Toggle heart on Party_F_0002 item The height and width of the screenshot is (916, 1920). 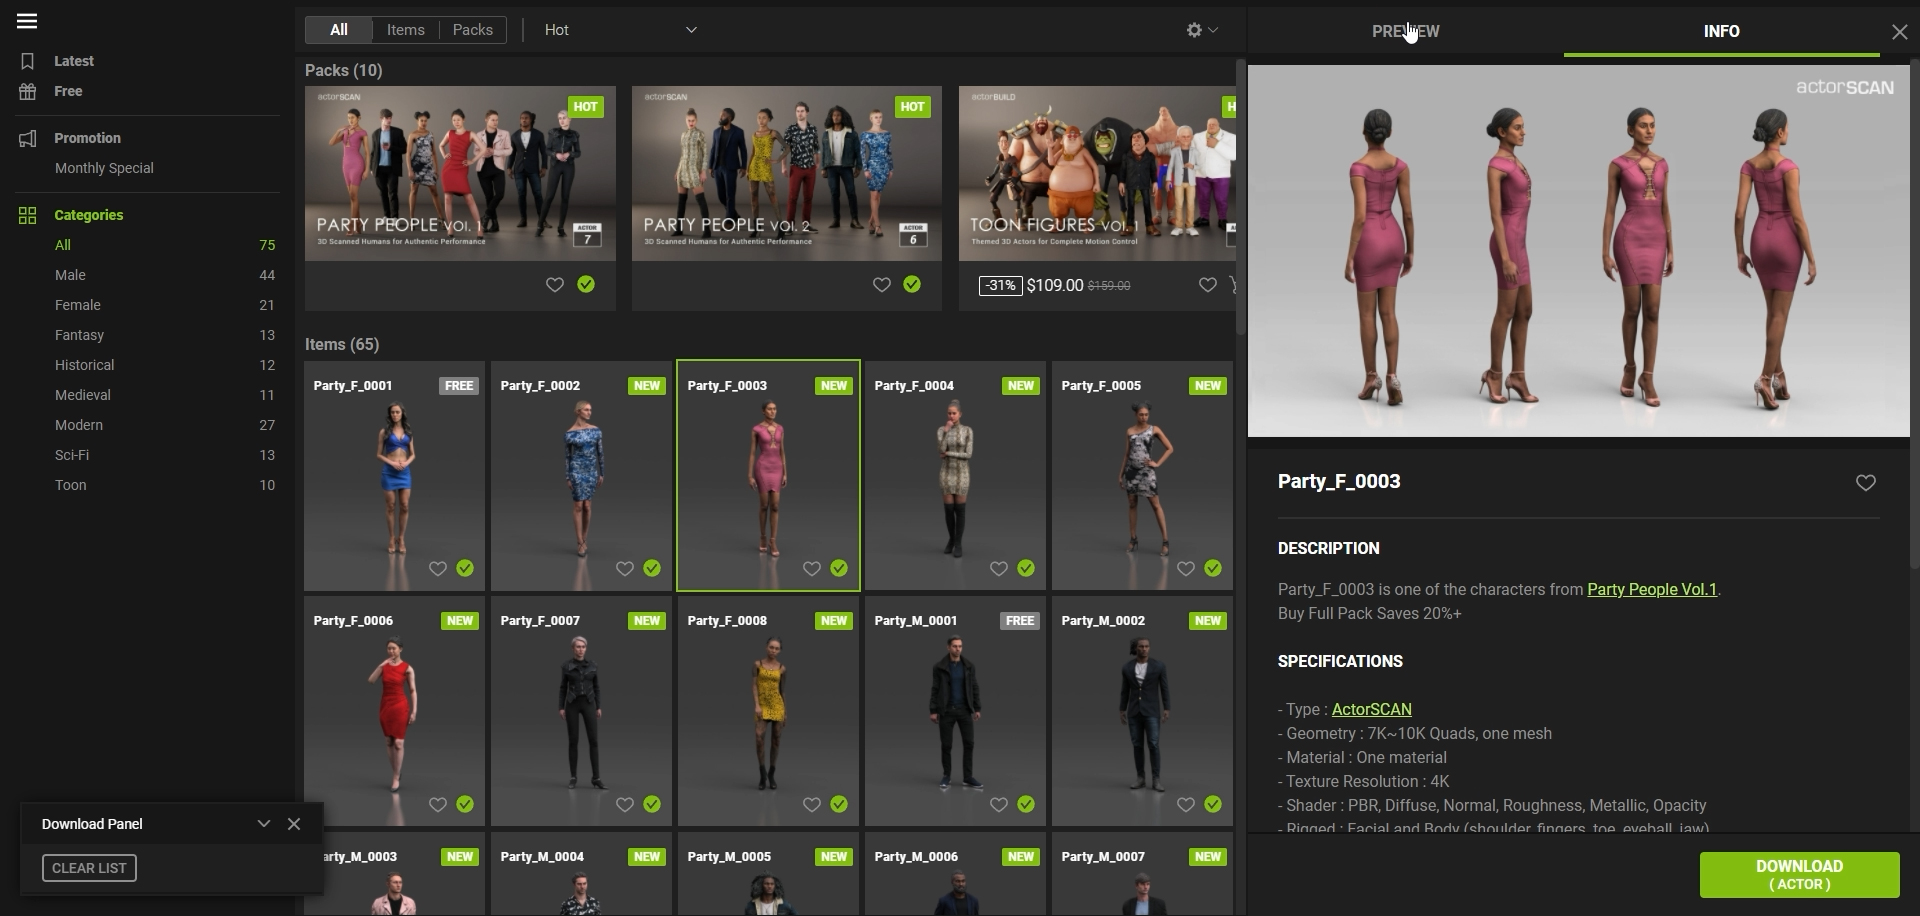625,569
